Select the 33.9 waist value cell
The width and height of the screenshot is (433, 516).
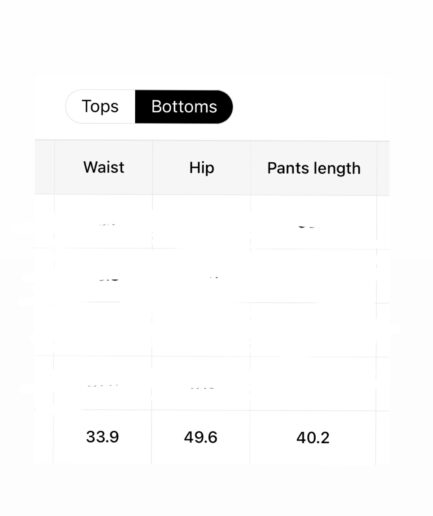[x=102, y=437]
